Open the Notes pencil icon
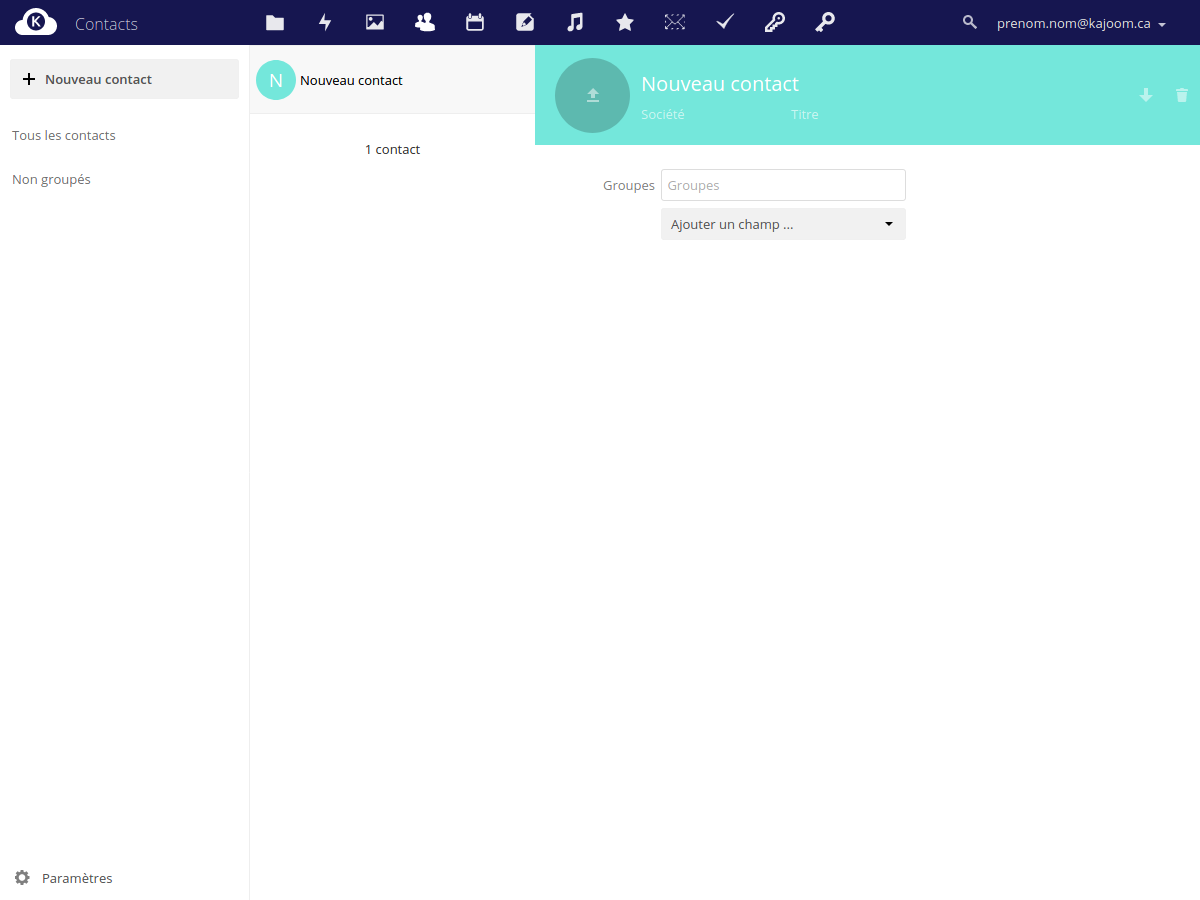The image size is (1200, 900). click(x=525, y=22)
